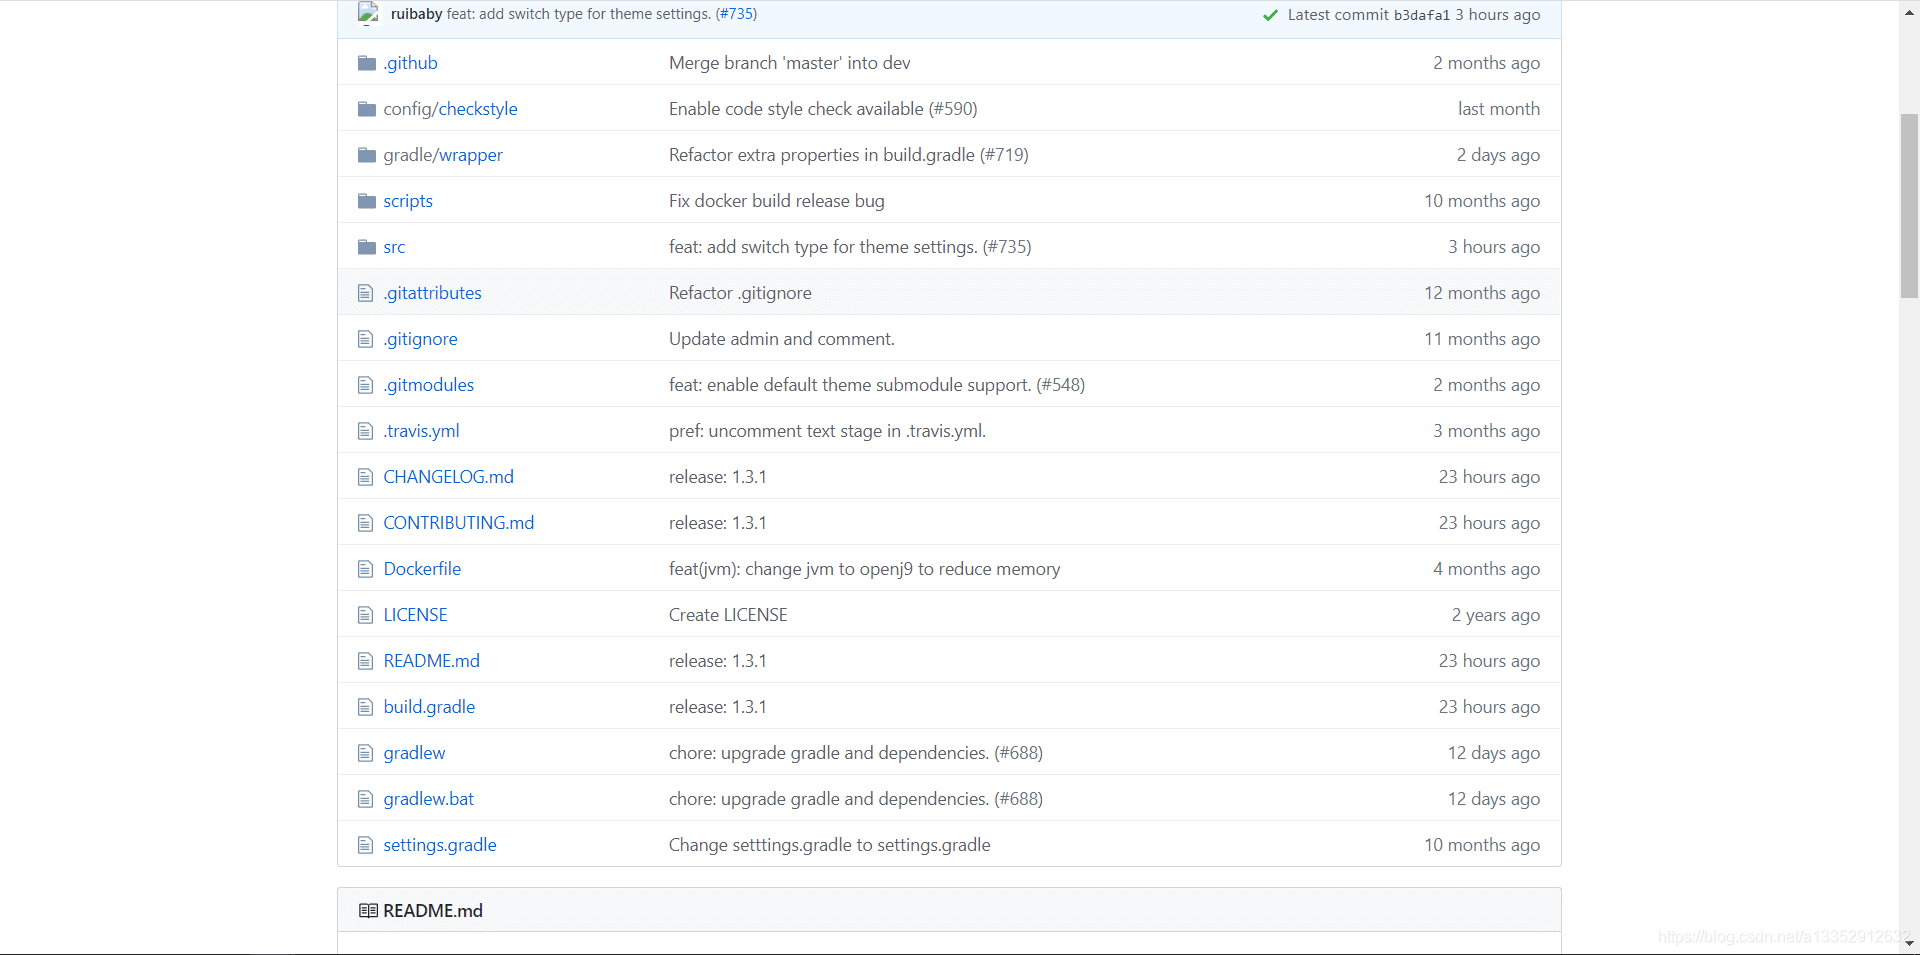
Task: Click the ruibaby author name
Action: point(416,14)
